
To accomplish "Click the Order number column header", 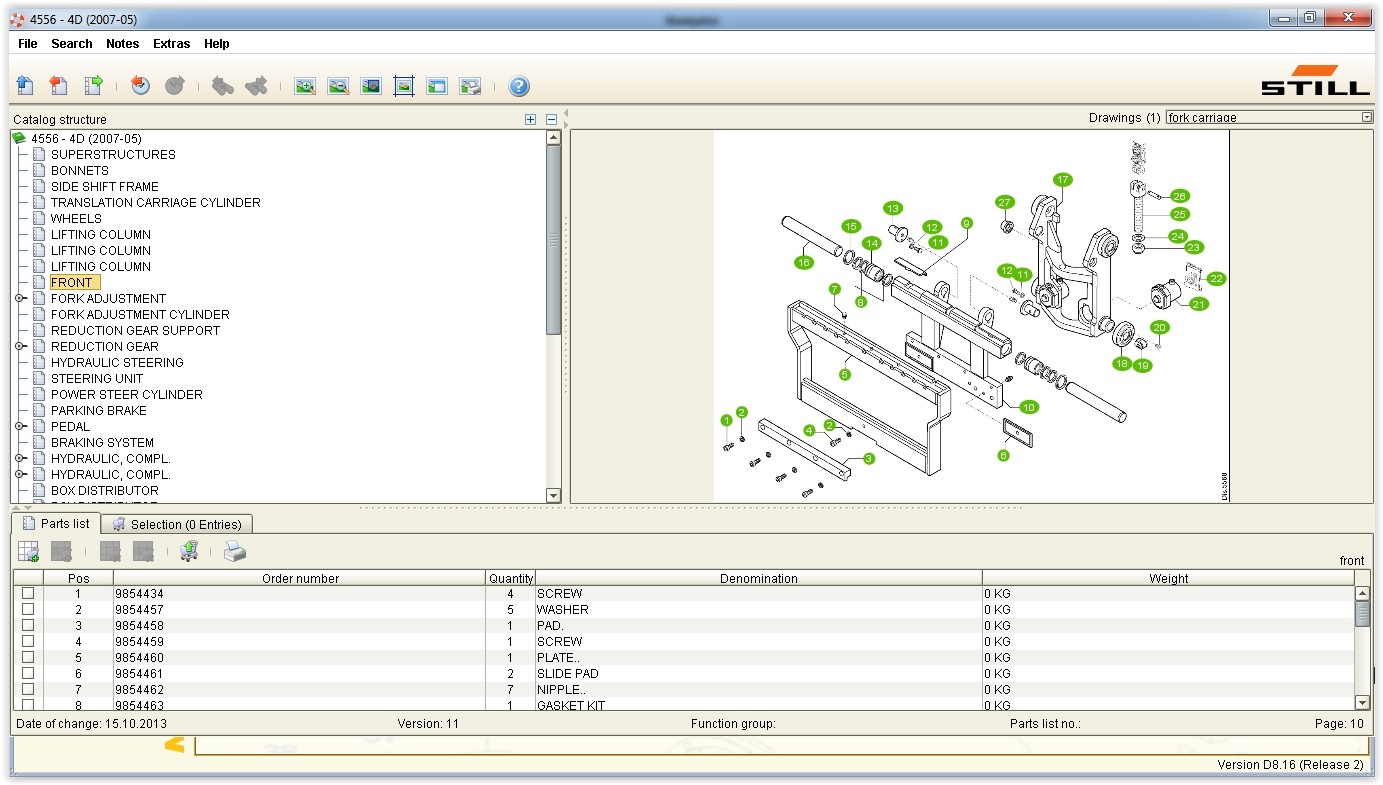I will [x=300, y=579].
